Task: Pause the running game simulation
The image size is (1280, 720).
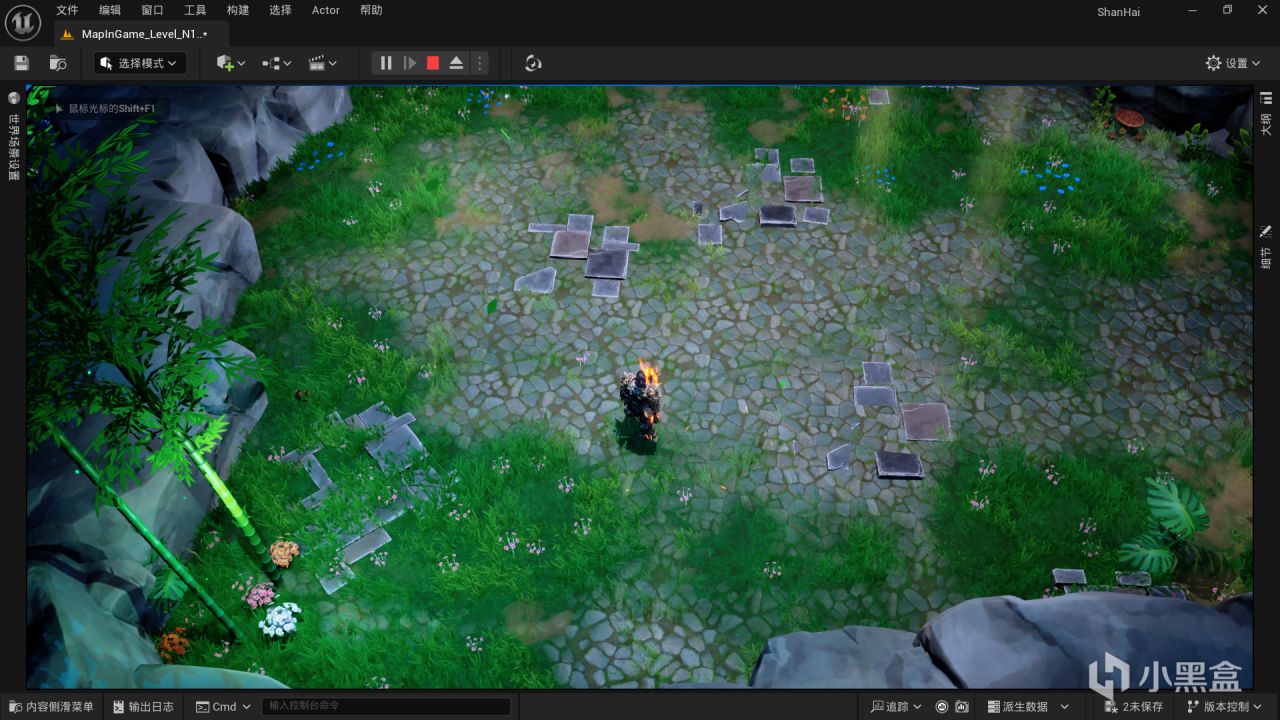Action: tap(386, 63)
